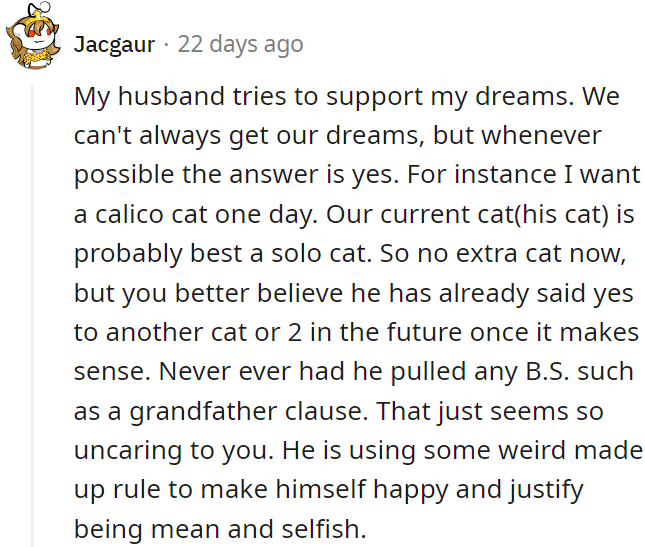Click the phrase "solo cat" in the comment
This screenshot has width=645, height=547.
pos(305,254)
